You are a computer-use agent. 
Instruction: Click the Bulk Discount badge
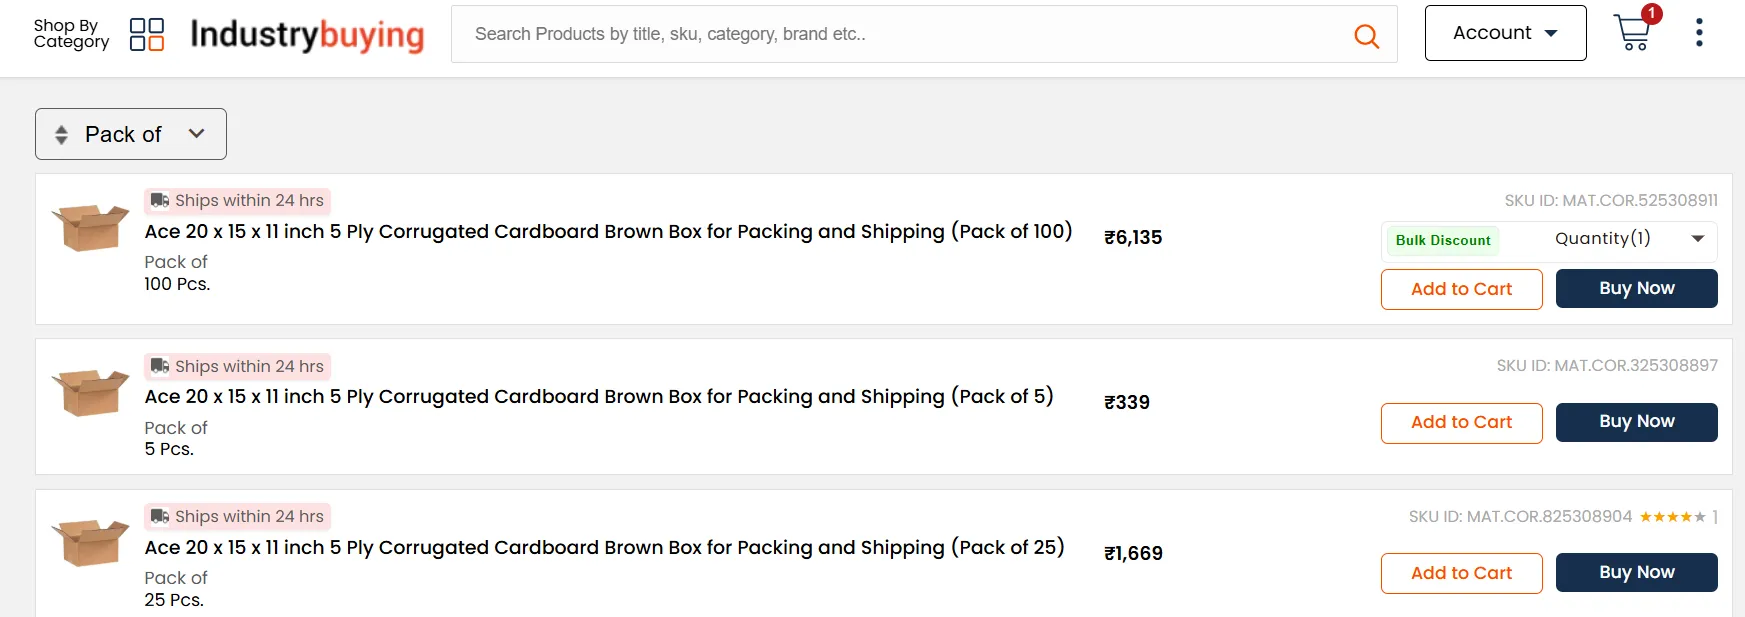(1442, 240)
